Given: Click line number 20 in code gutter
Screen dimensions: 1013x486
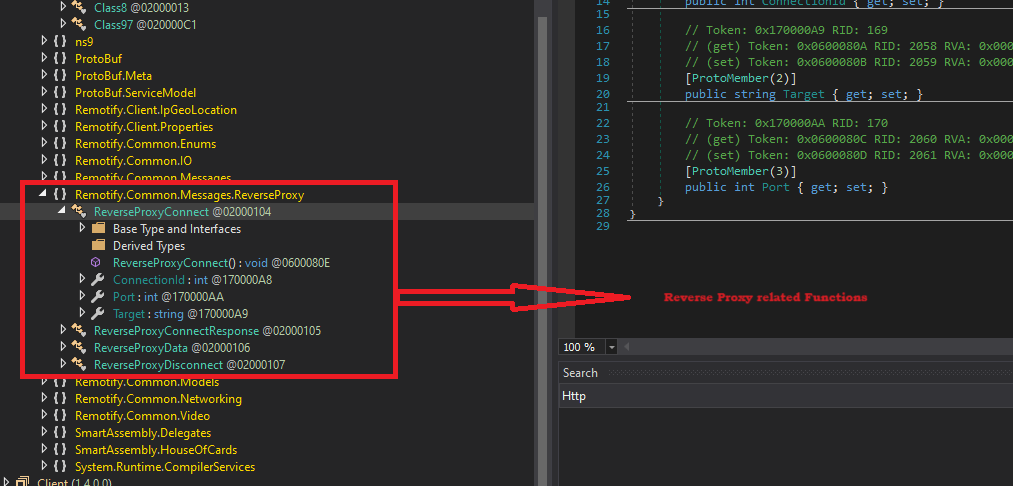Looking at the screenshot, I should coord(603,94).
